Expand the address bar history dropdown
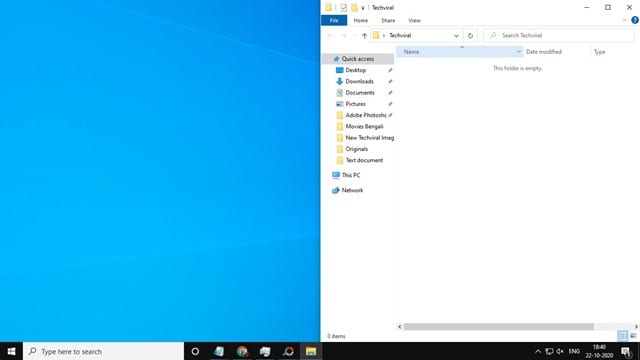This screenshot has height=360, width=640. pyautogui.click(x=456, y=36)
